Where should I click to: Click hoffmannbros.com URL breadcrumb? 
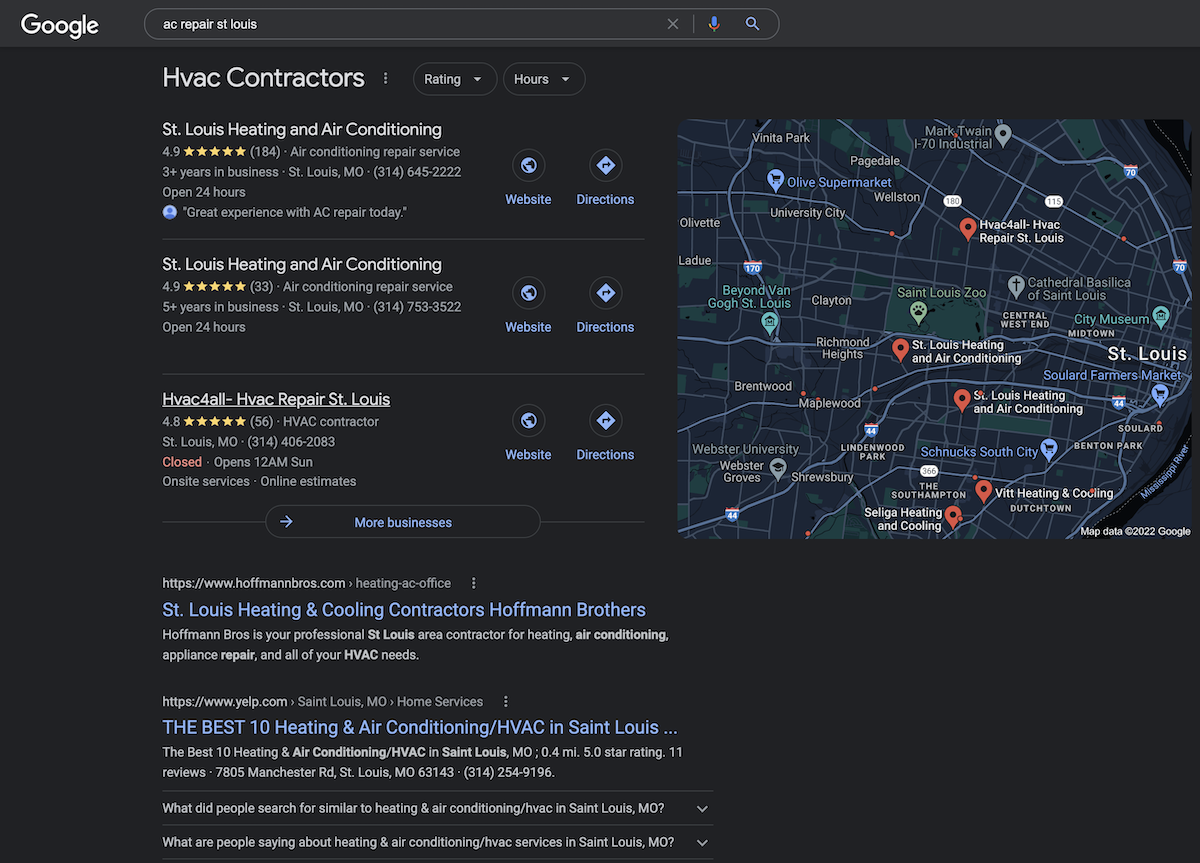point(306,583)
